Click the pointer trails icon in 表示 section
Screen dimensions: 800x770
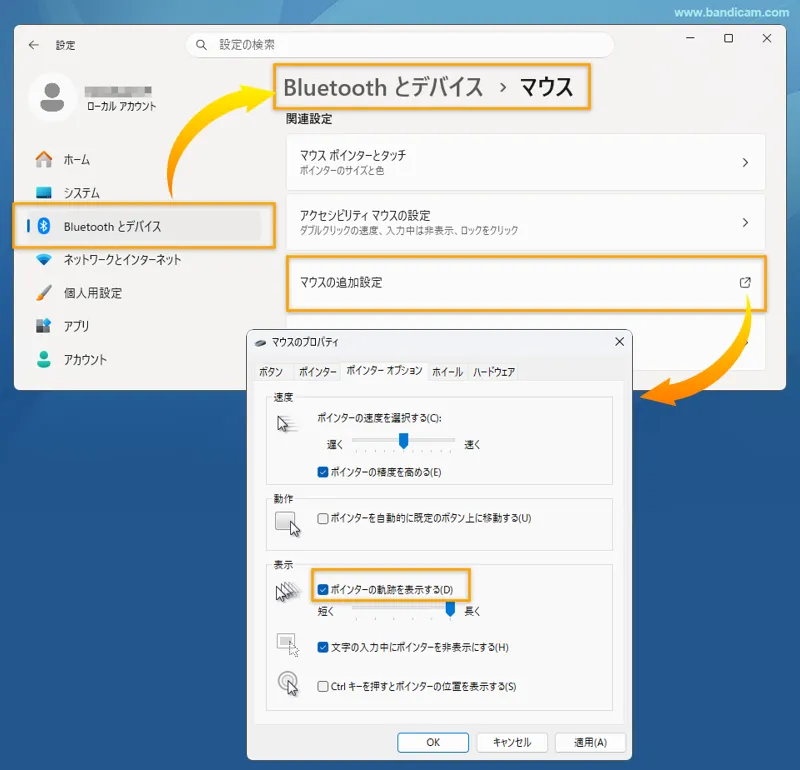coord(287,592)
